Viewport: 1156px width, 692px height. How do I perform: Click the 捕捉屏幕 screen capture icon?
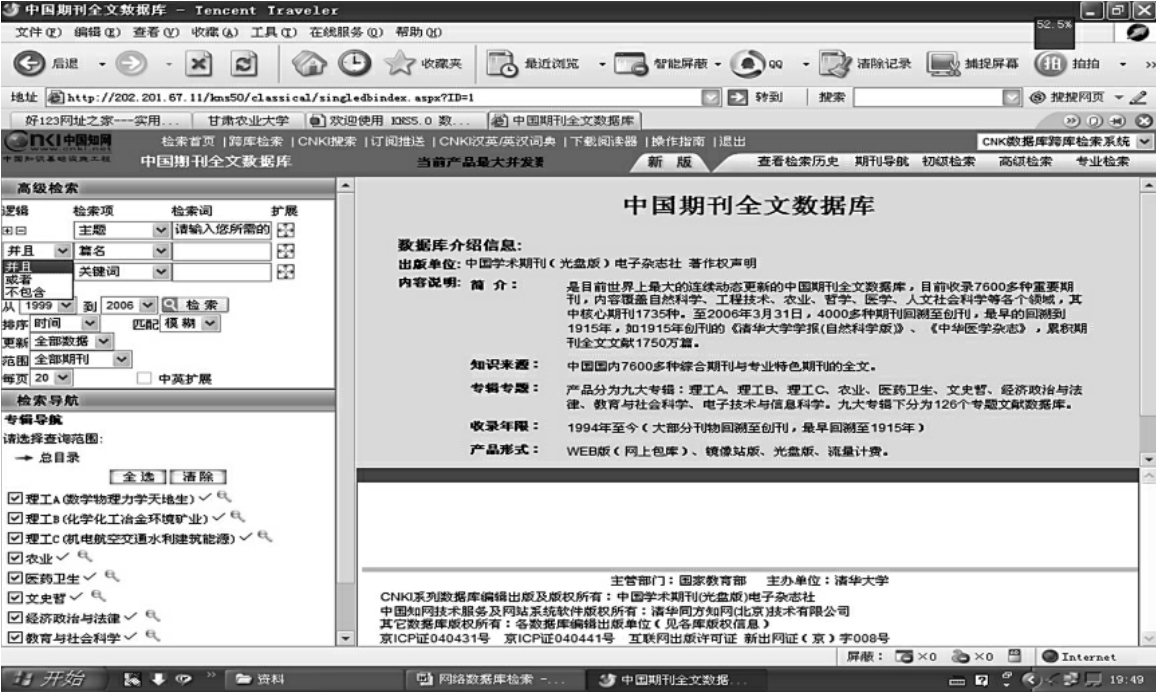click(943, 64)
